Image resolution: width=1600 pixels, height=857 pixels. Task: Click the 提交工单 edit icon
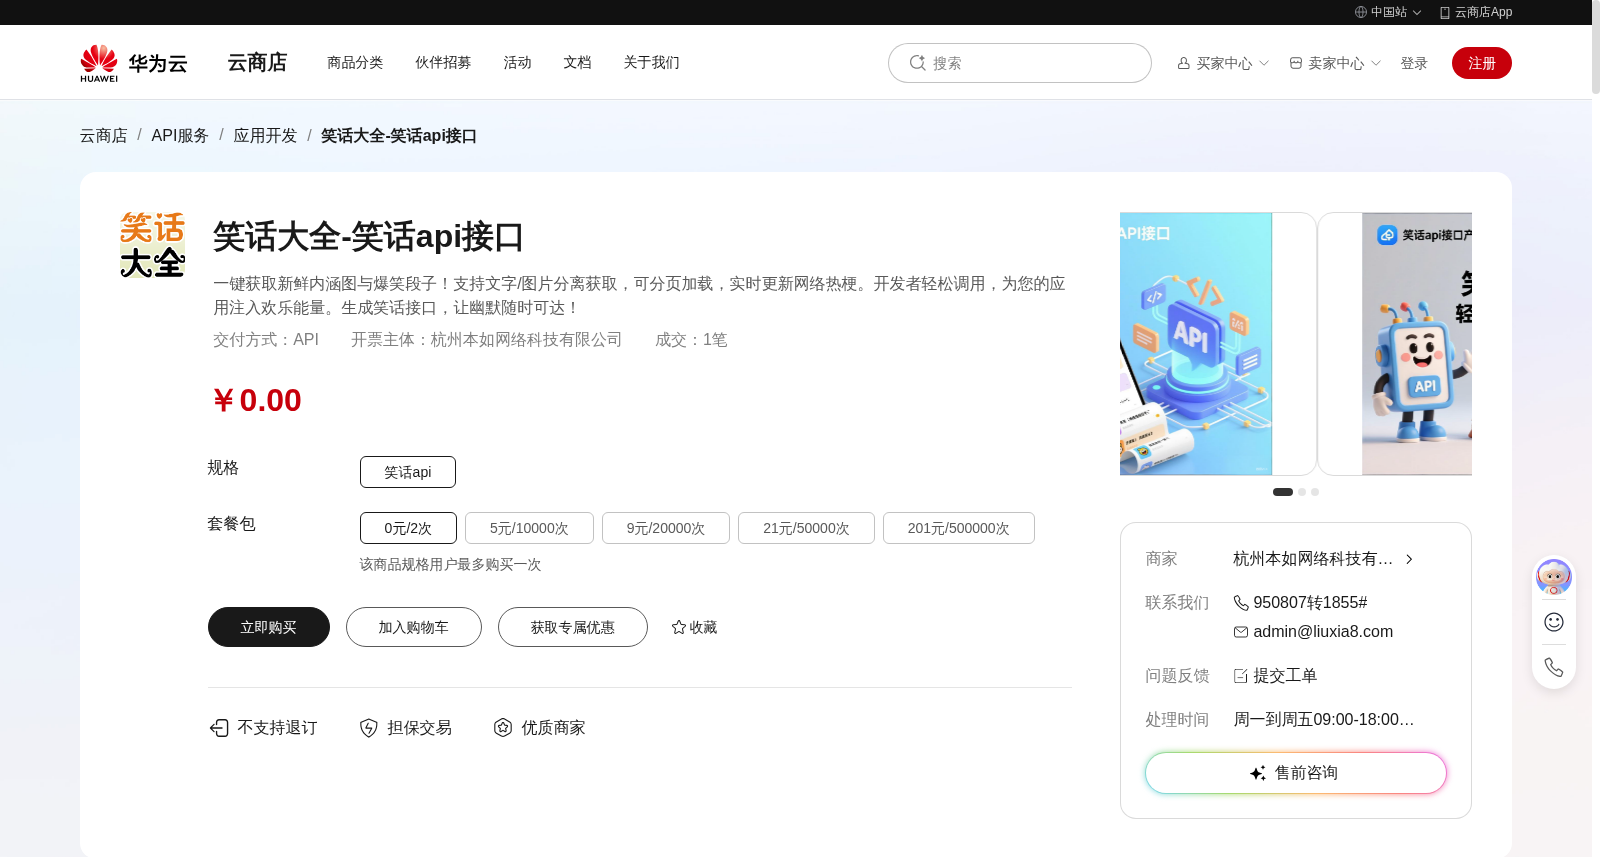pyautogui.click(x=1241, y=676)
